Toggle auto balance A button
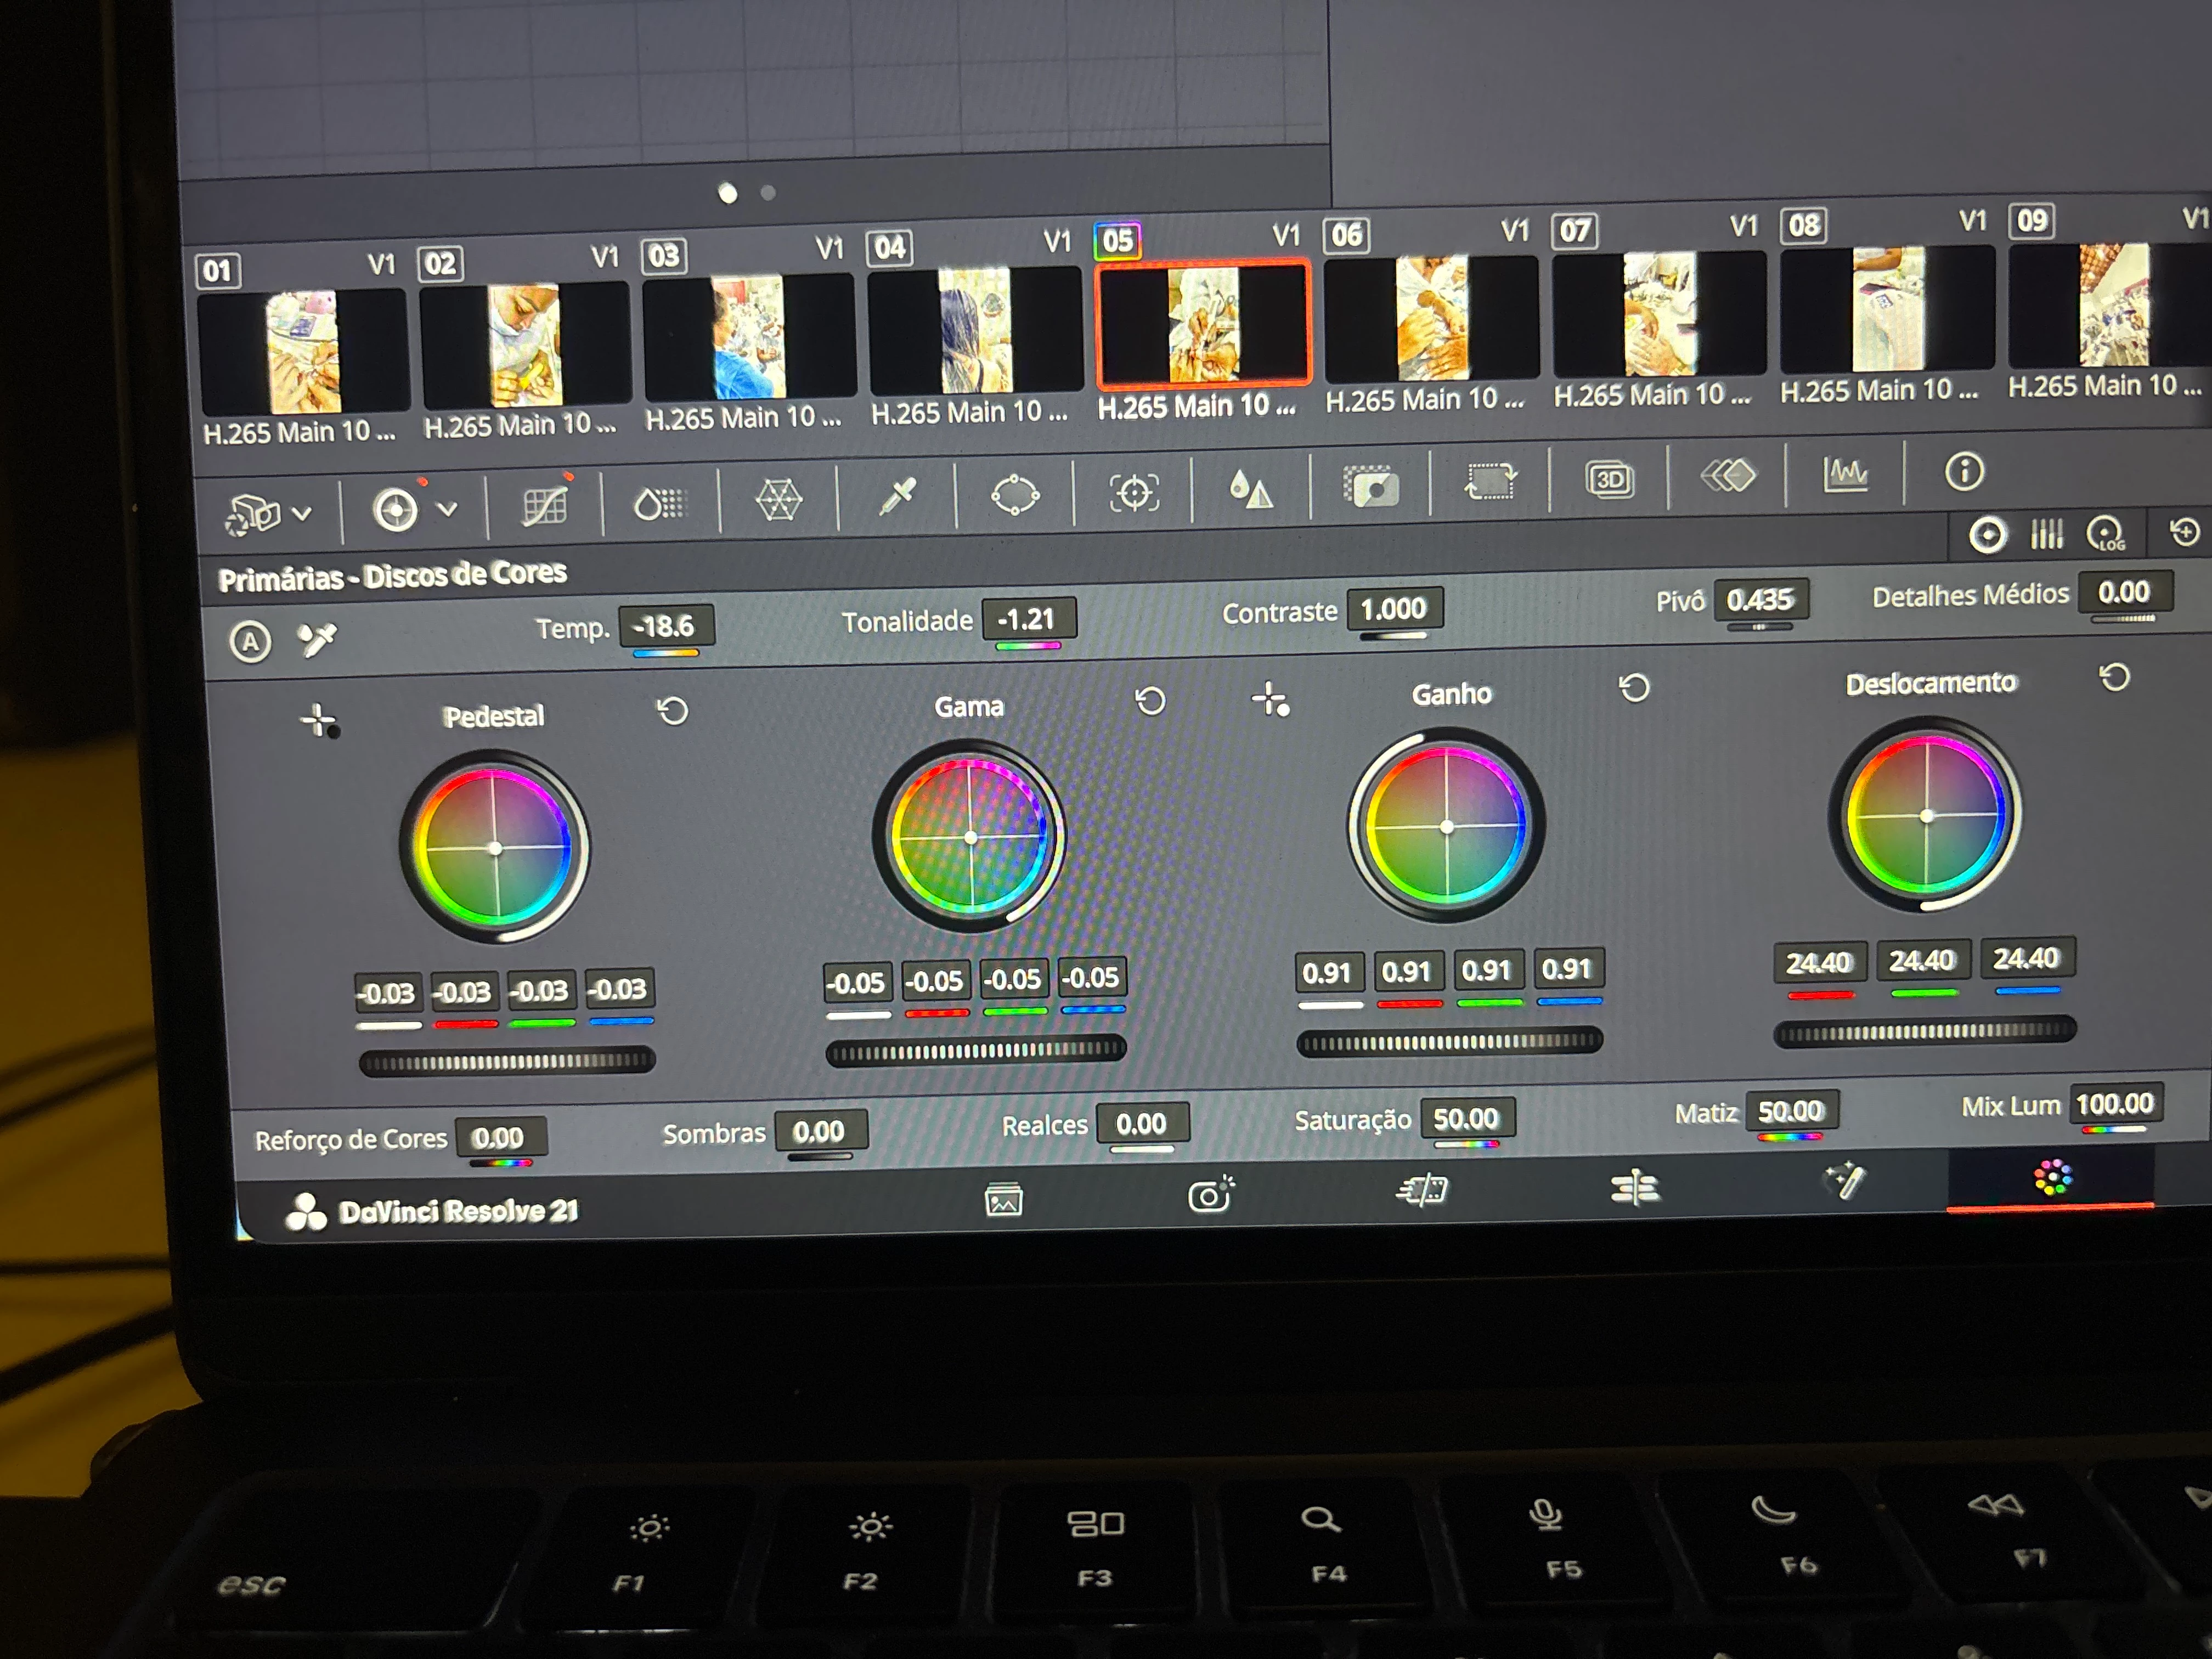This screenshot has height=1659, width=2212. pos(250,641)
